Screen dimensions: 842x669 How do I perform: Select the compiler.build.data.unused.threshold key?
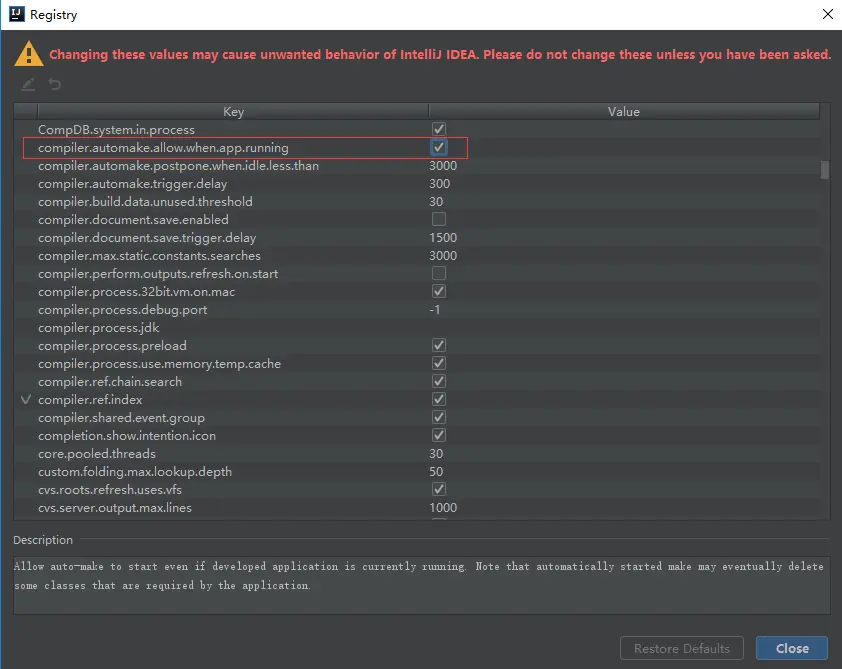tap(145, 202)
